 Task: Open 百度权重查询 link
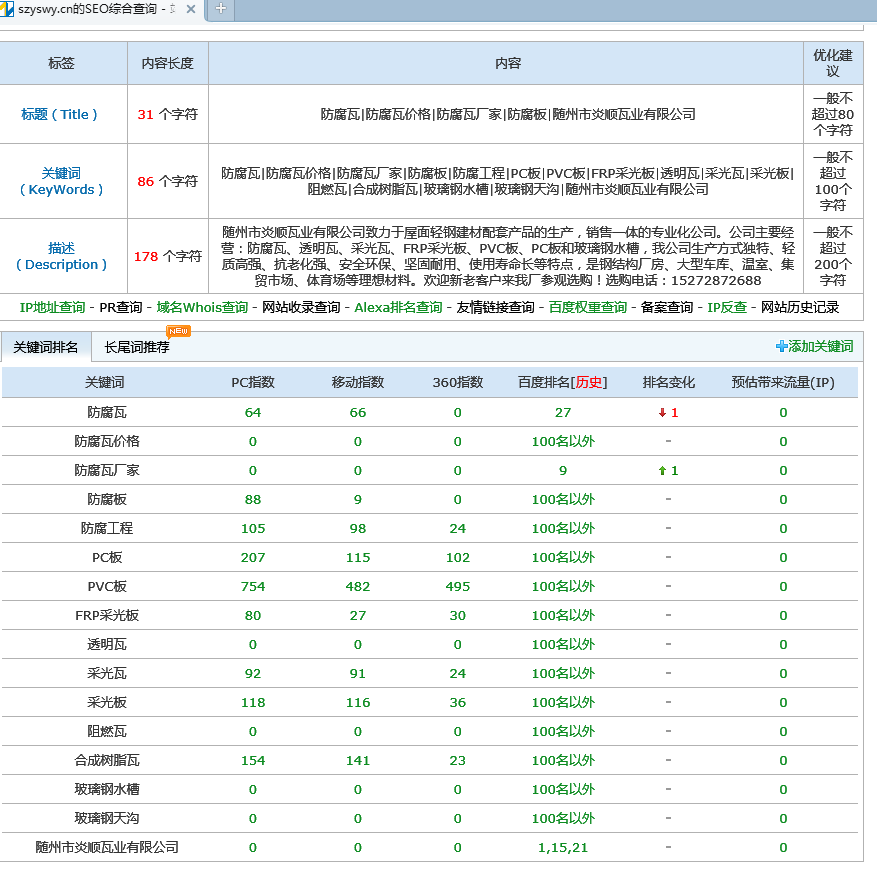[588, 307]
